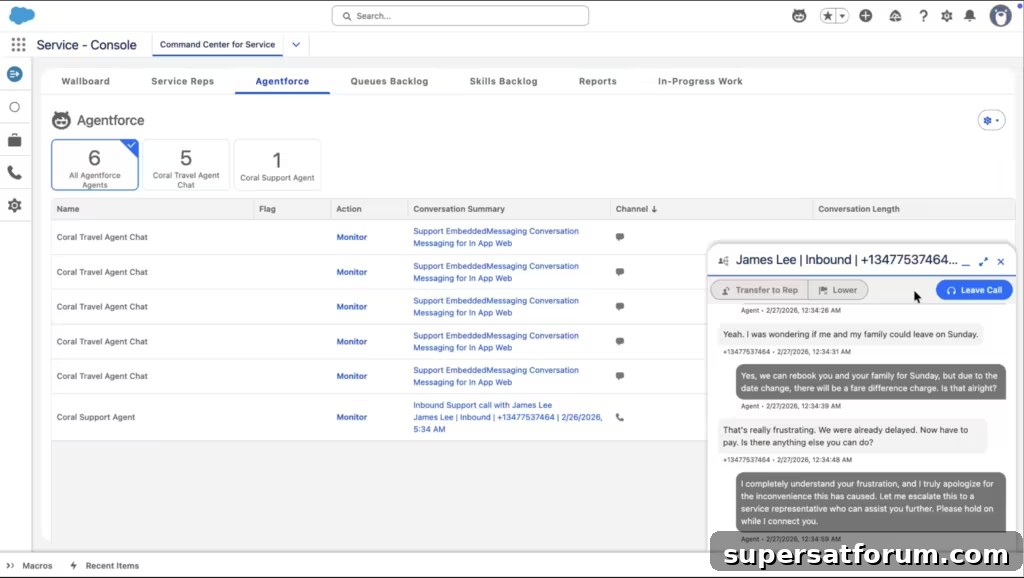Select the Agentforce tab
The height and width of the screenshot is (578, 1024).
click(x=282, y=81)
